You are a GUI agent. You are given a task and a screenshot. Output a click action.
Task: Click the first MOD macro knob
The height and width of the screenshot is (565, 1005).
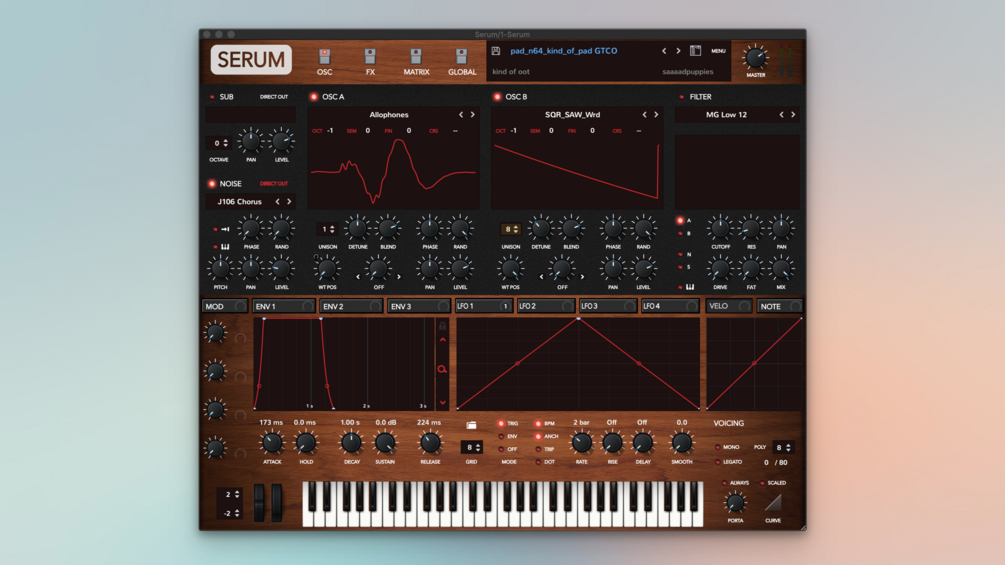point(215,332)
